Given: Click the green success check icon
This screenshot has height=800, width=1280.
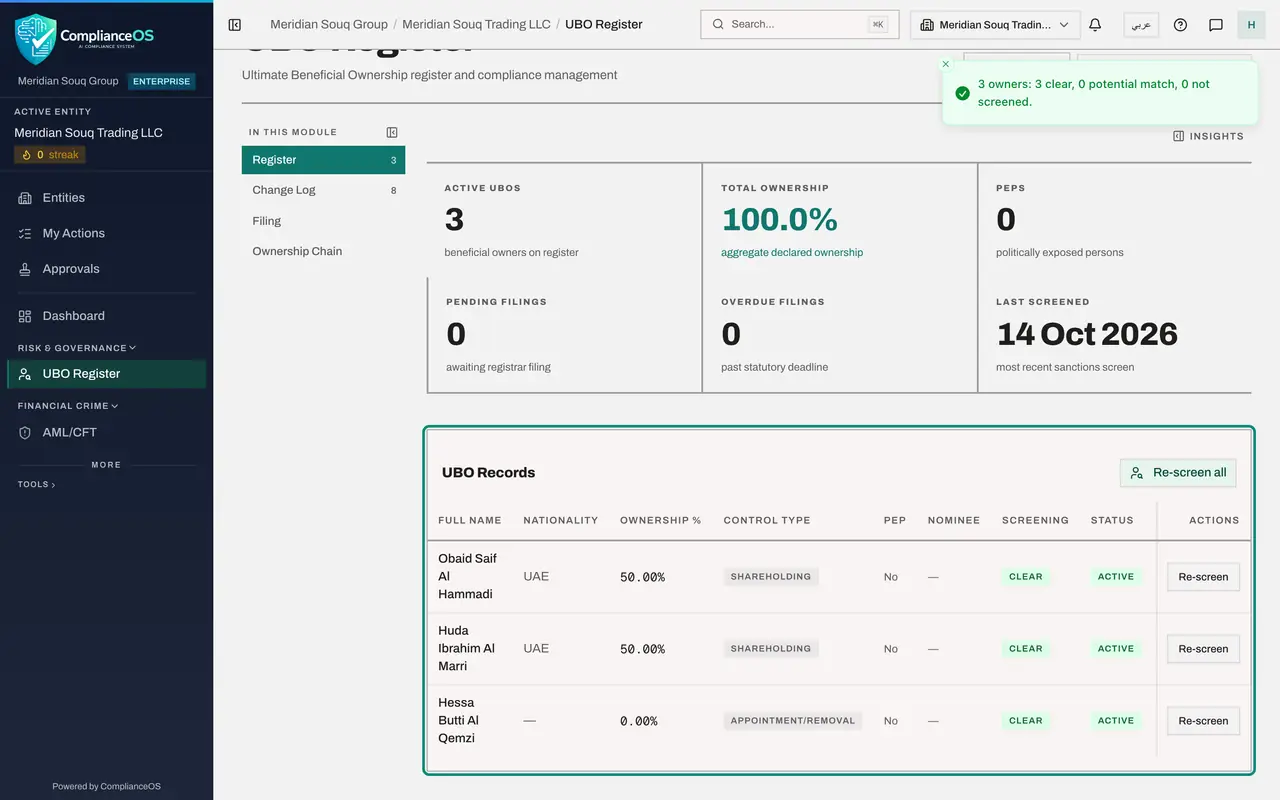Looking at the screenshot, I should 962,93.
